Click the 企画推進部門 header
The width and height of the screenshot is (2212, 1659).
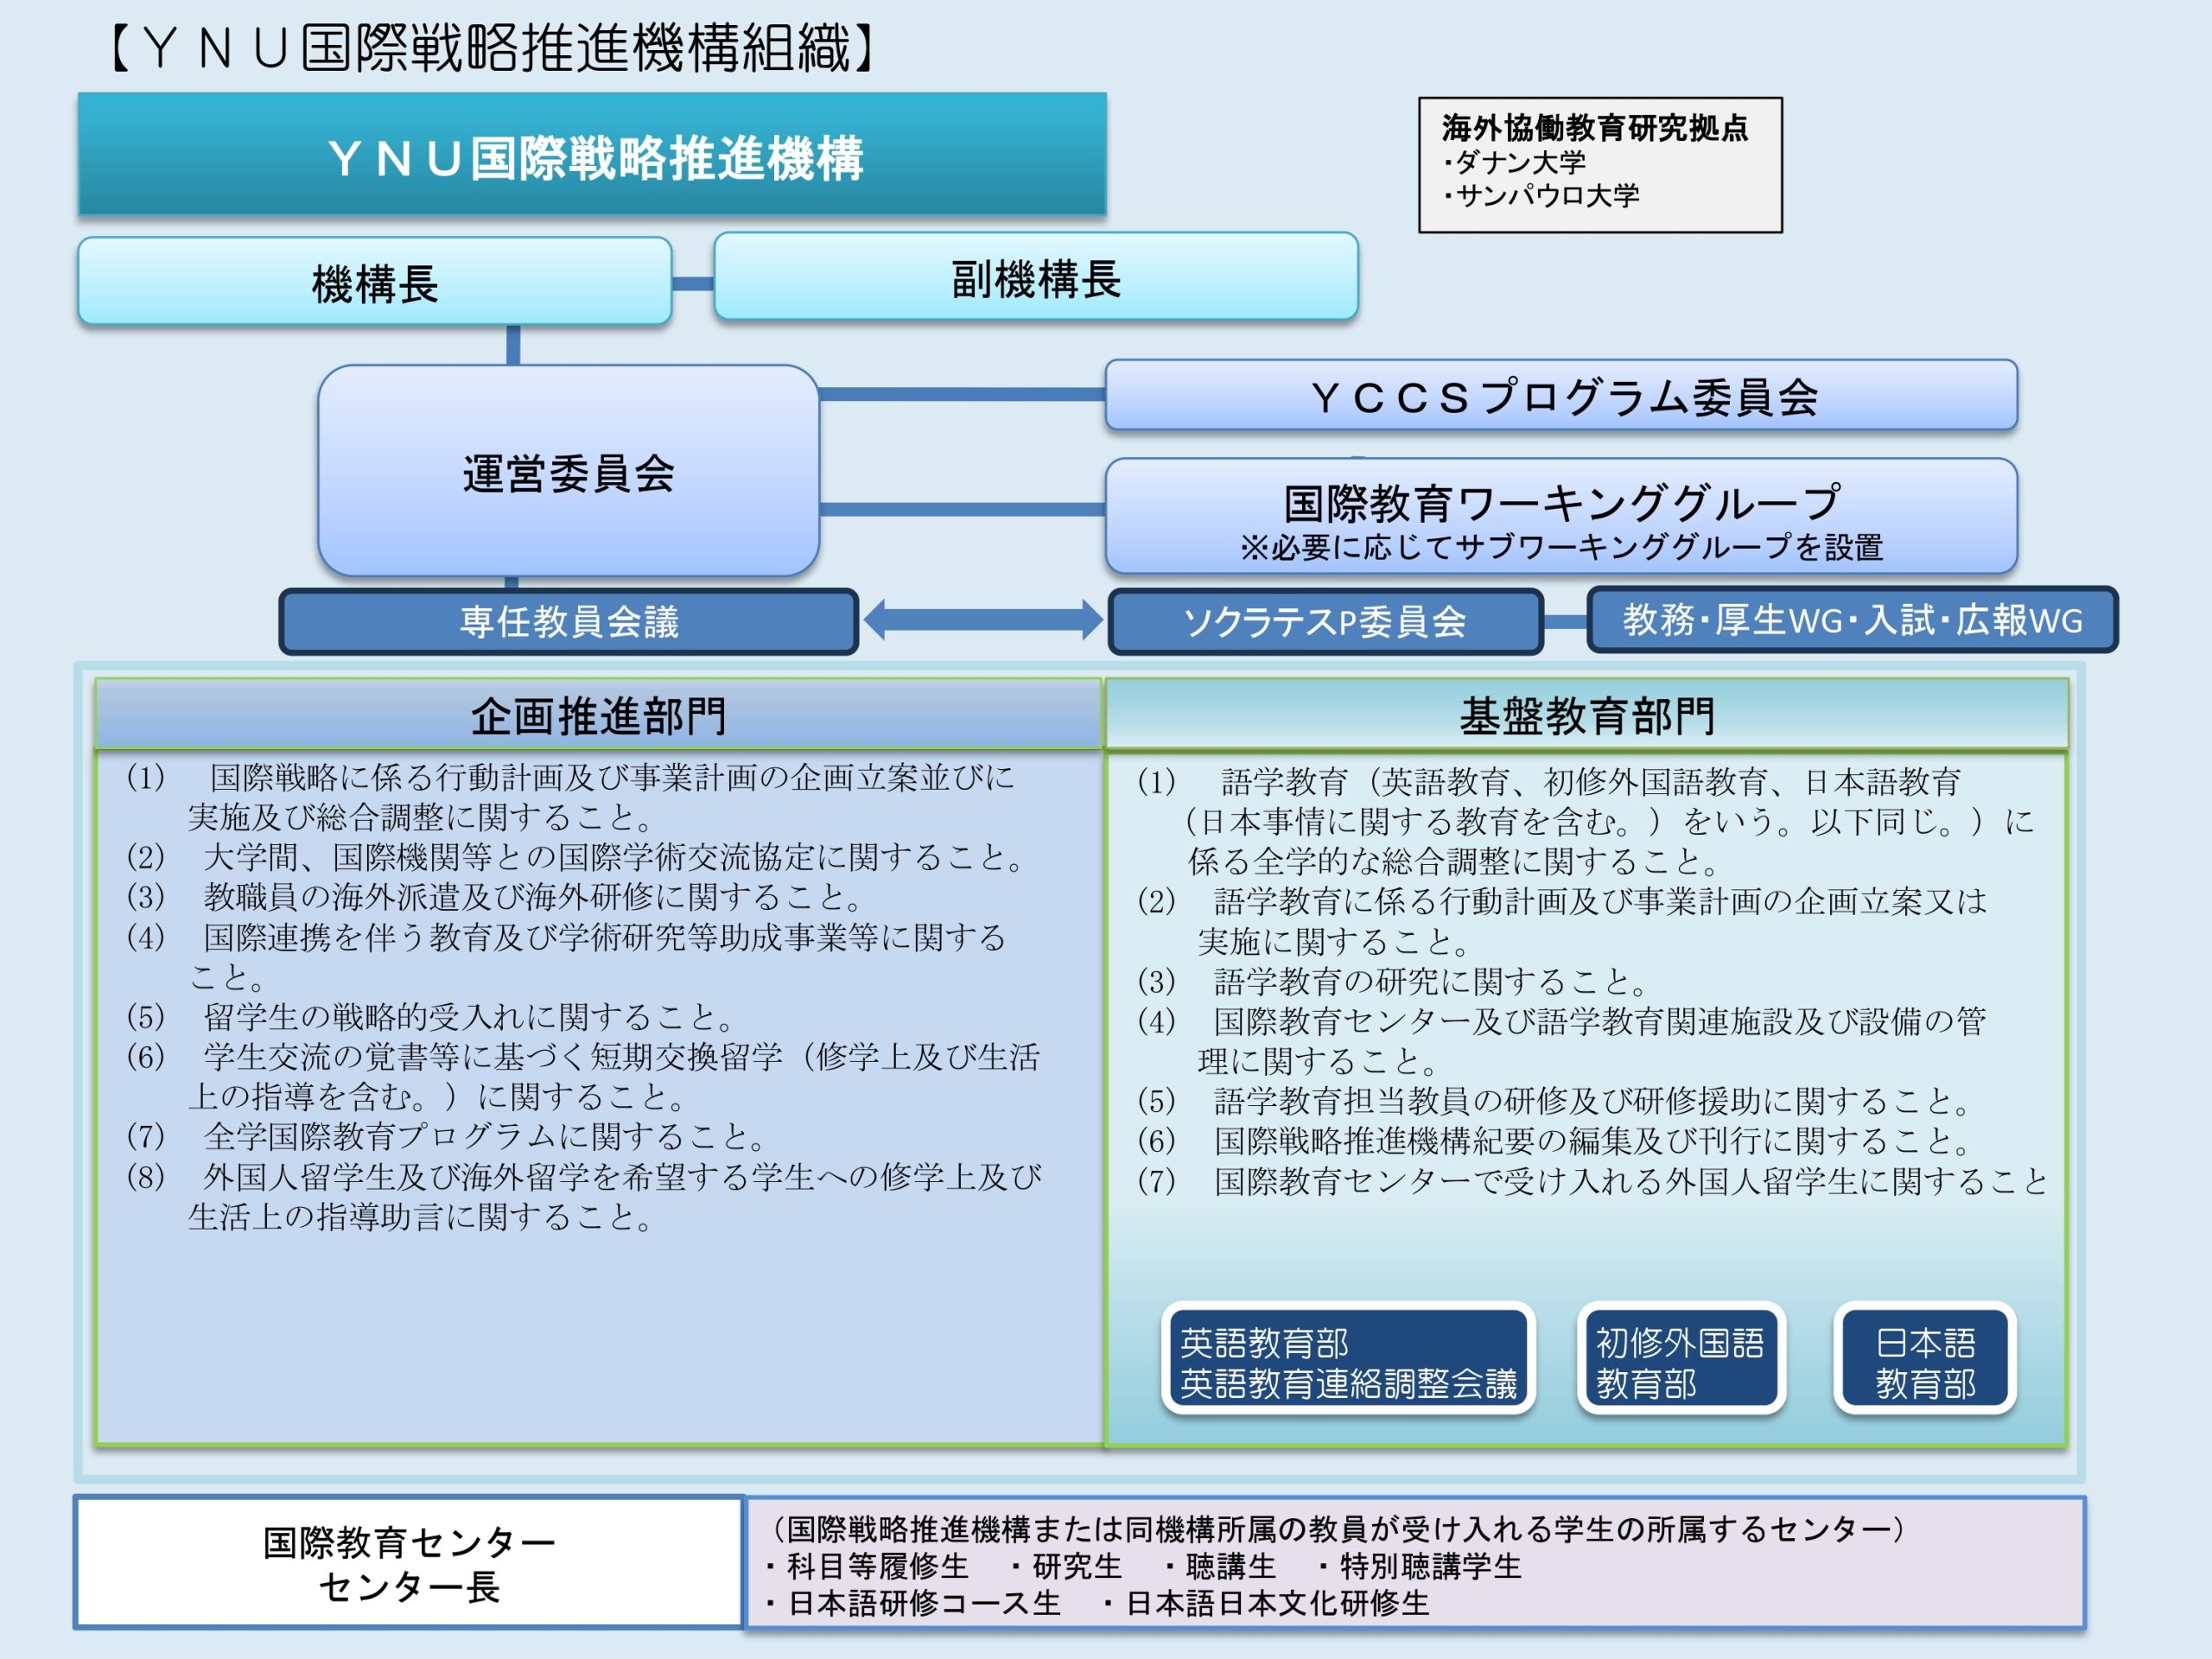pos(598,715)
